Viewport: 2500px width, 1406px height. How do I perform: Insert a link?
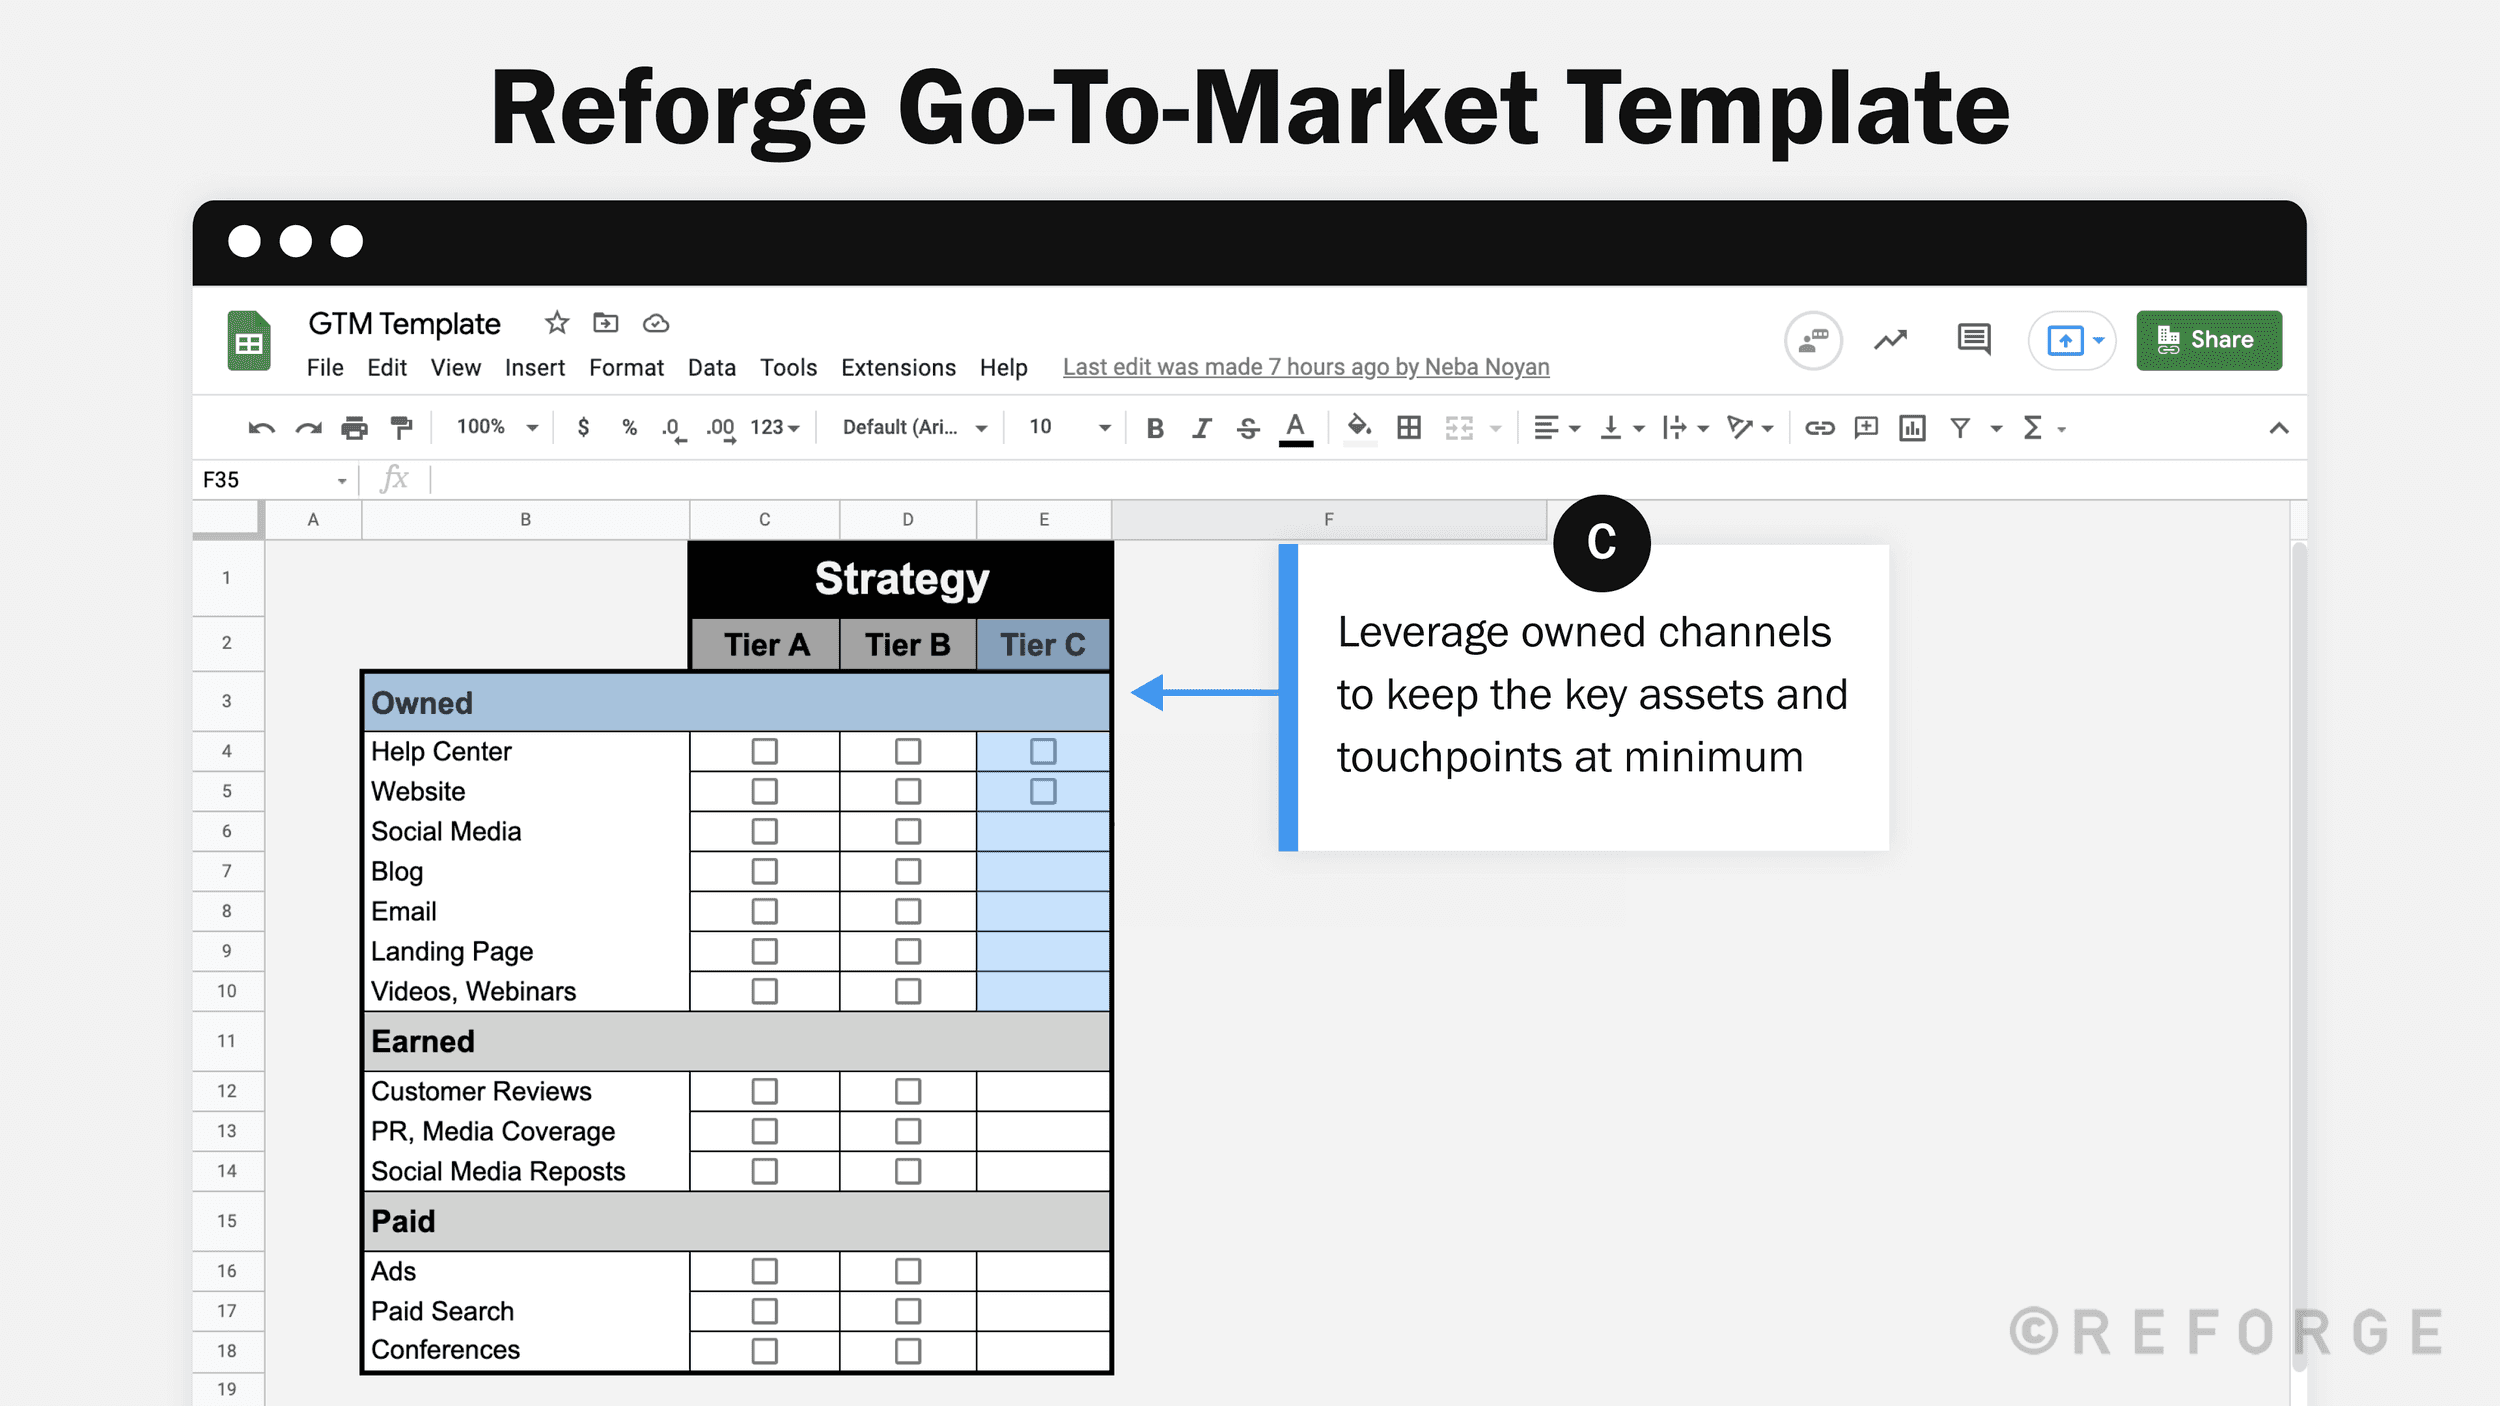(1819, 427)
